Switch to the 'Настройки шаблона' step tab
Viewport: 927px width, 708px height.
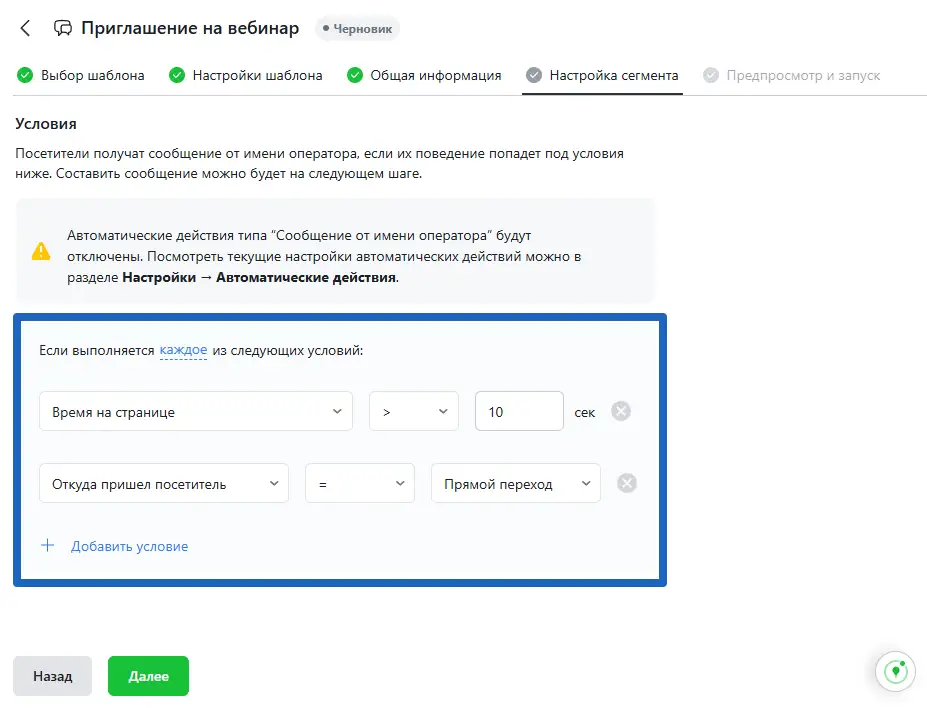[257, 75]
